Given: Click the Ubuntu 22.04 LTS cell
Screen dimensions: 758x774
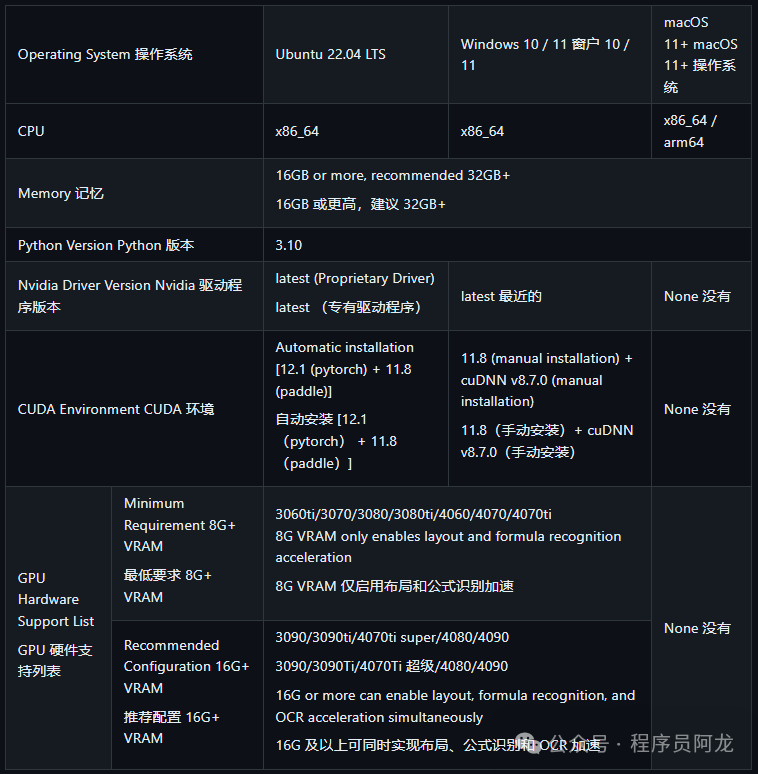Looking at the screenshot, I should tap(330, 54).
